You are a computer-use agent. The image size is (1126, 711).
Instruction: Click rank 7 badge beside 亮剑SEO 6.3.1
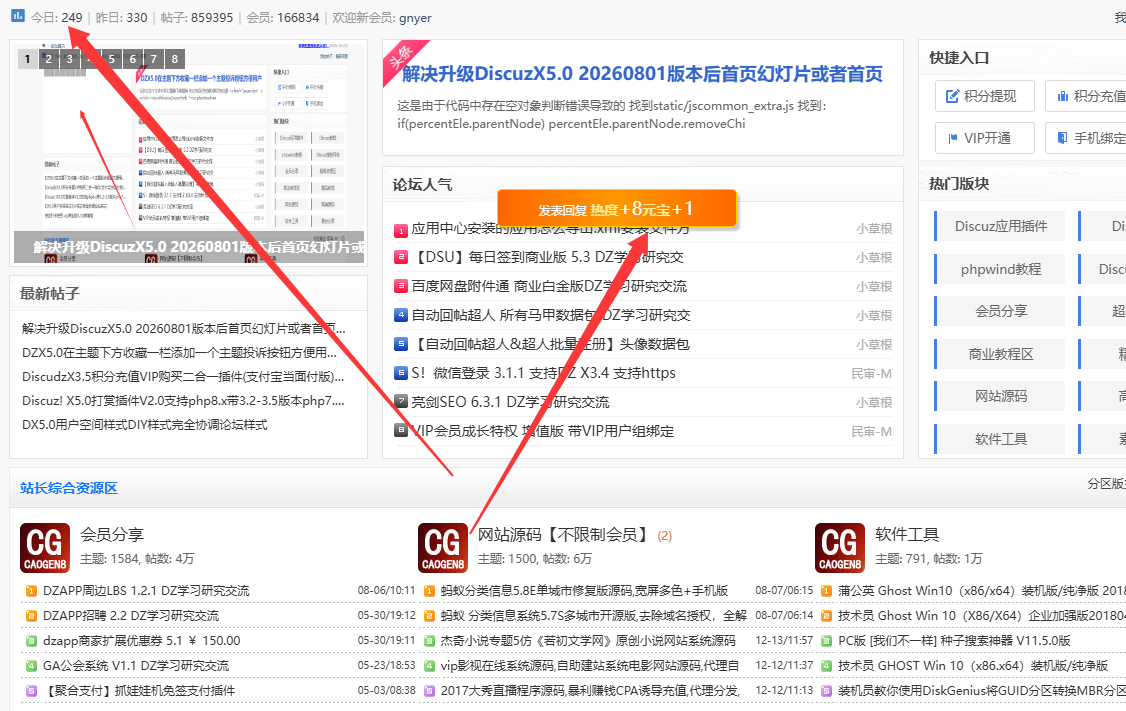coord(401,402)
